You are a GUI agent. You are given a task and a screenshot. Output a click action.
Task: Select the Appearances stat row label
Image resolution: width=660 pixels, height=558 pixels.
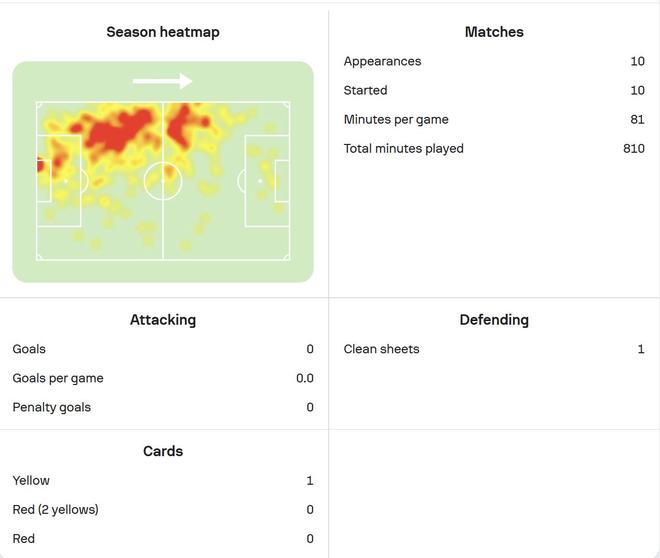point(382,61)
